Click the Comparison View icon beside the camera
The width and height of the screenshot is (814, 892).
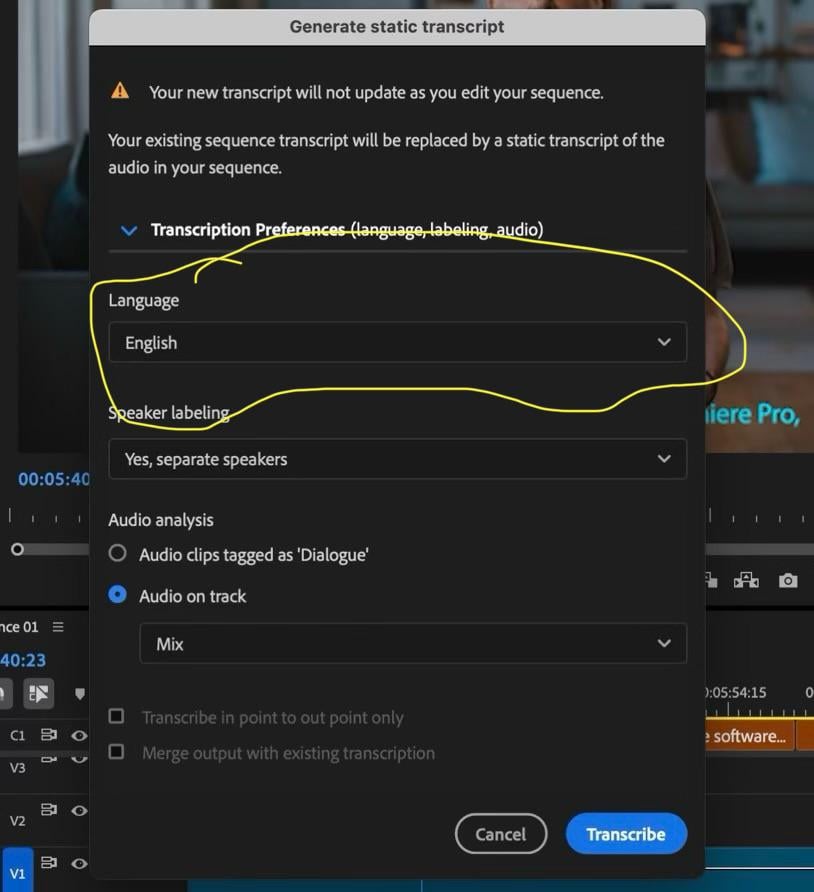(746, 580)
